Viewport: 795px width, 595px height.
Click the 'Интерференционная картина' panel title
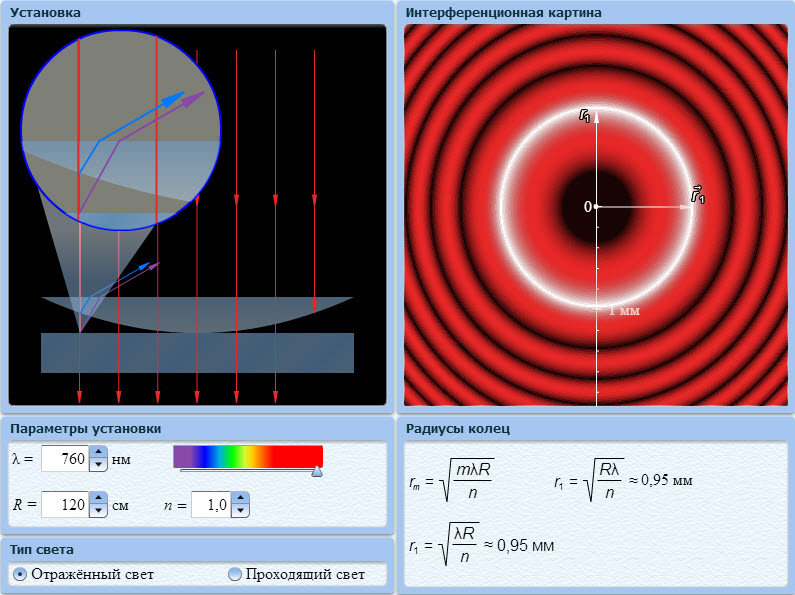pos(503,13)
